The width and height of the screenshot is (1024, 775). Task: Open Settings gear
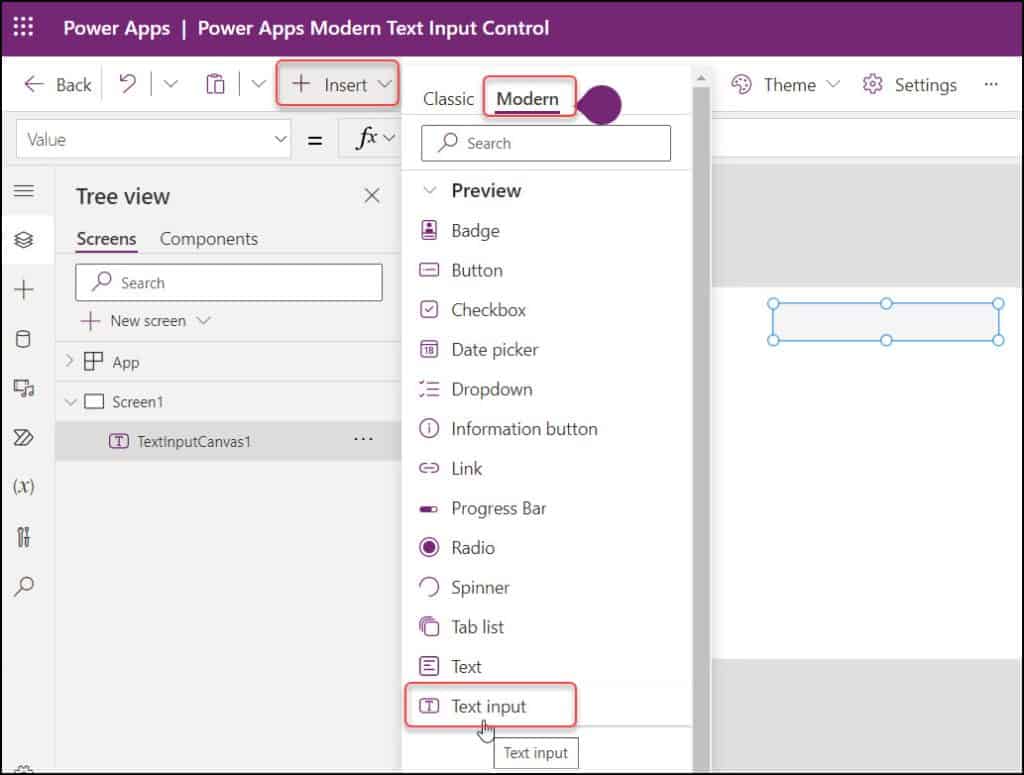pyautogui.click(x=910, y=85)
